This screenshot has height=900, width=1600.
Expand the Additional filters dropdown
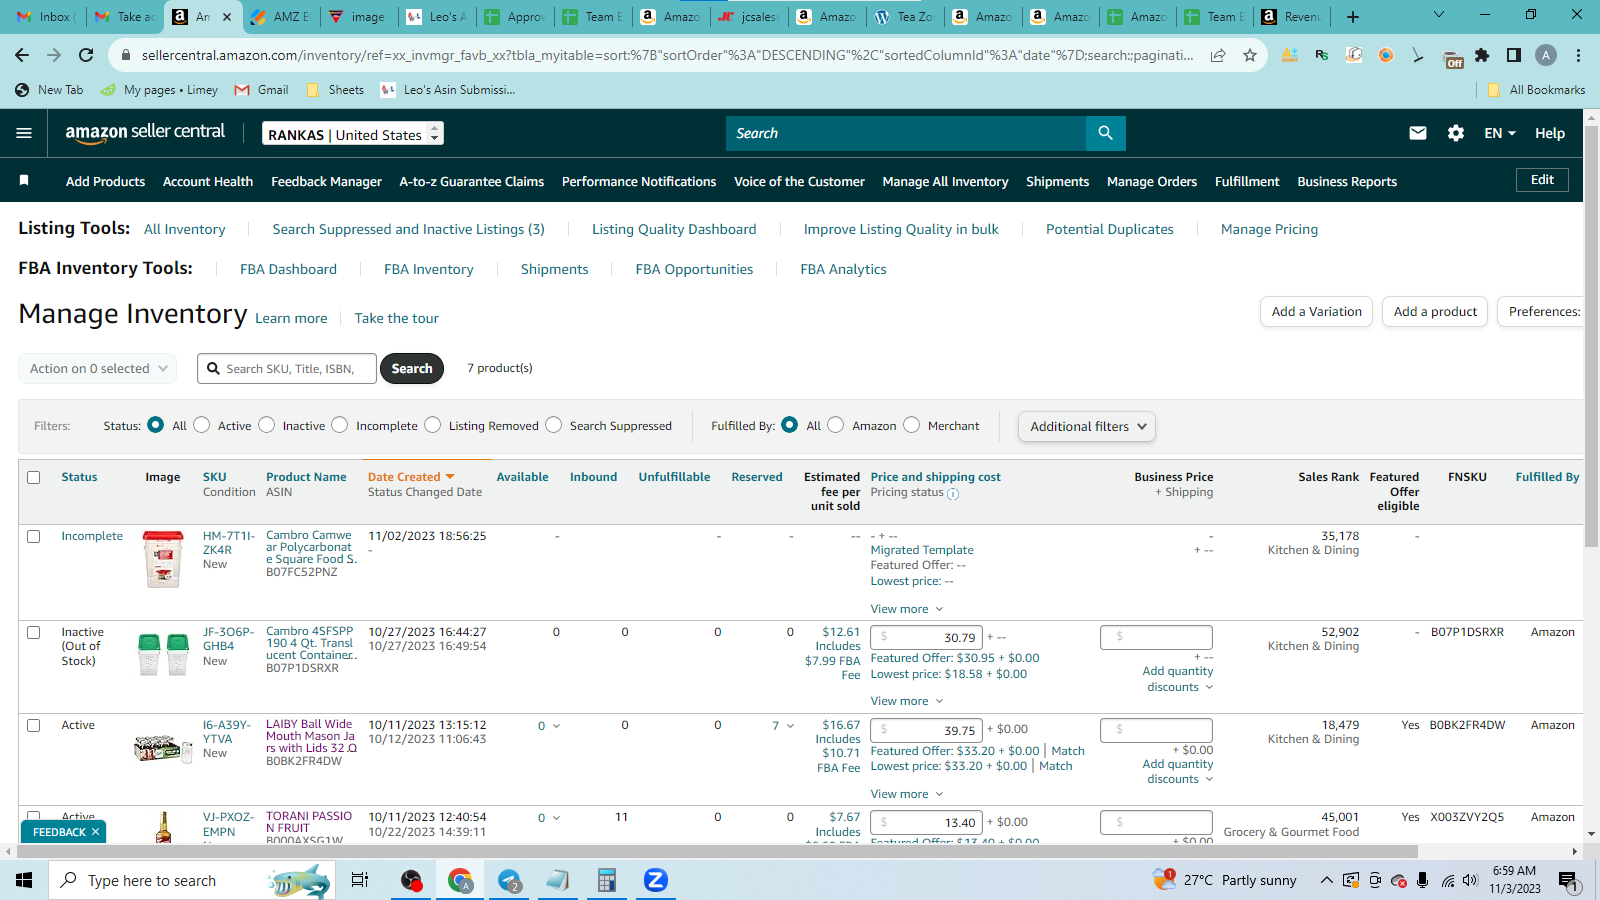click(x=1087, y=426)
